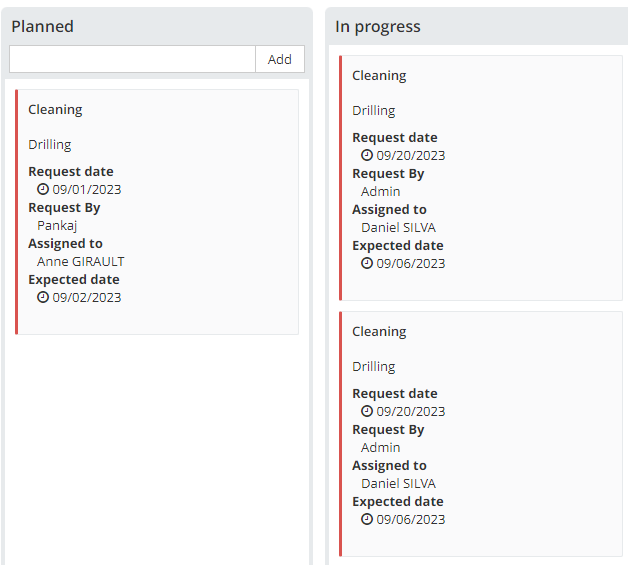Click Request date clock icon in top In progress card
628x565 pixels.
pyautogui.click(x=367, y=155)
